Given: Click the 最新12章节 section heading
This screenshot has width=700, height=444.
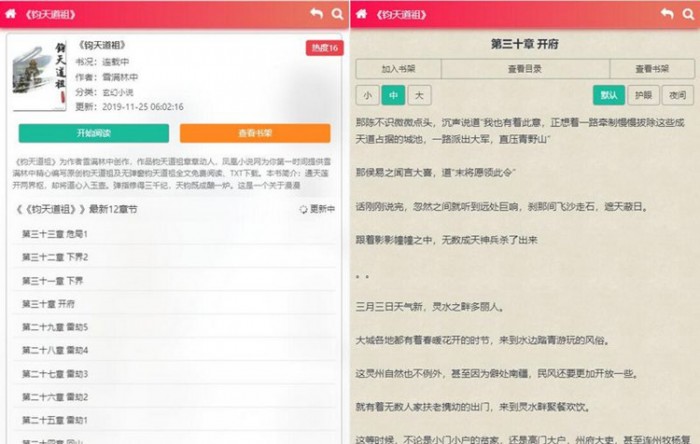Looking at the screenshot, I should (77, 209).
